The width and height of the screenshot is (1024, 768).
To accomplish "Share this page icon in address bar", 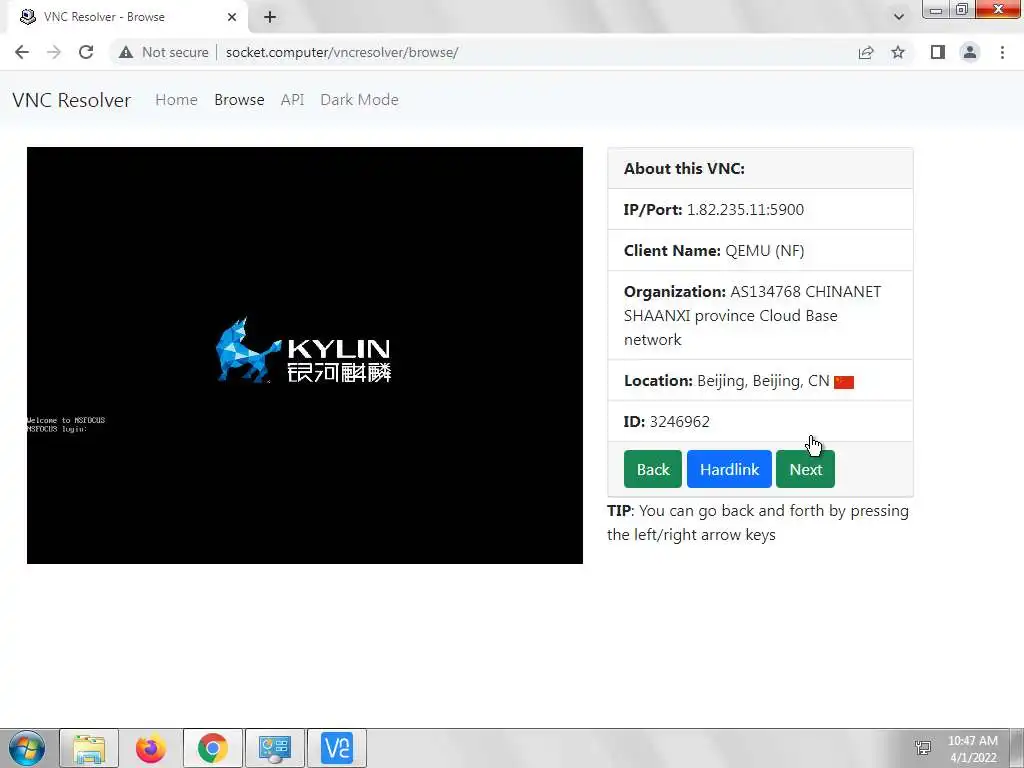I will point(866,52).
